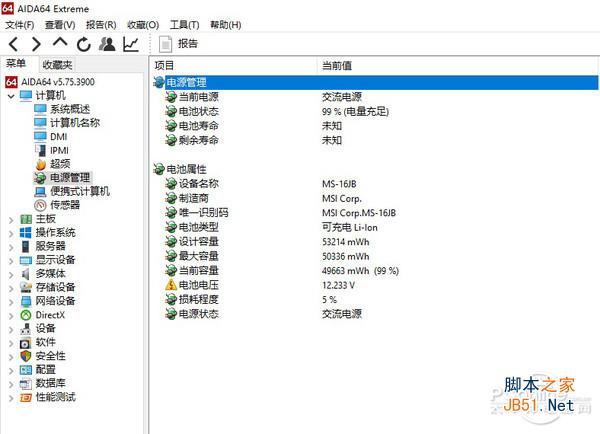Screen dimensions: 600x434
Task: Expand the DirectX tree node
Action: click(x=11, y=316)
